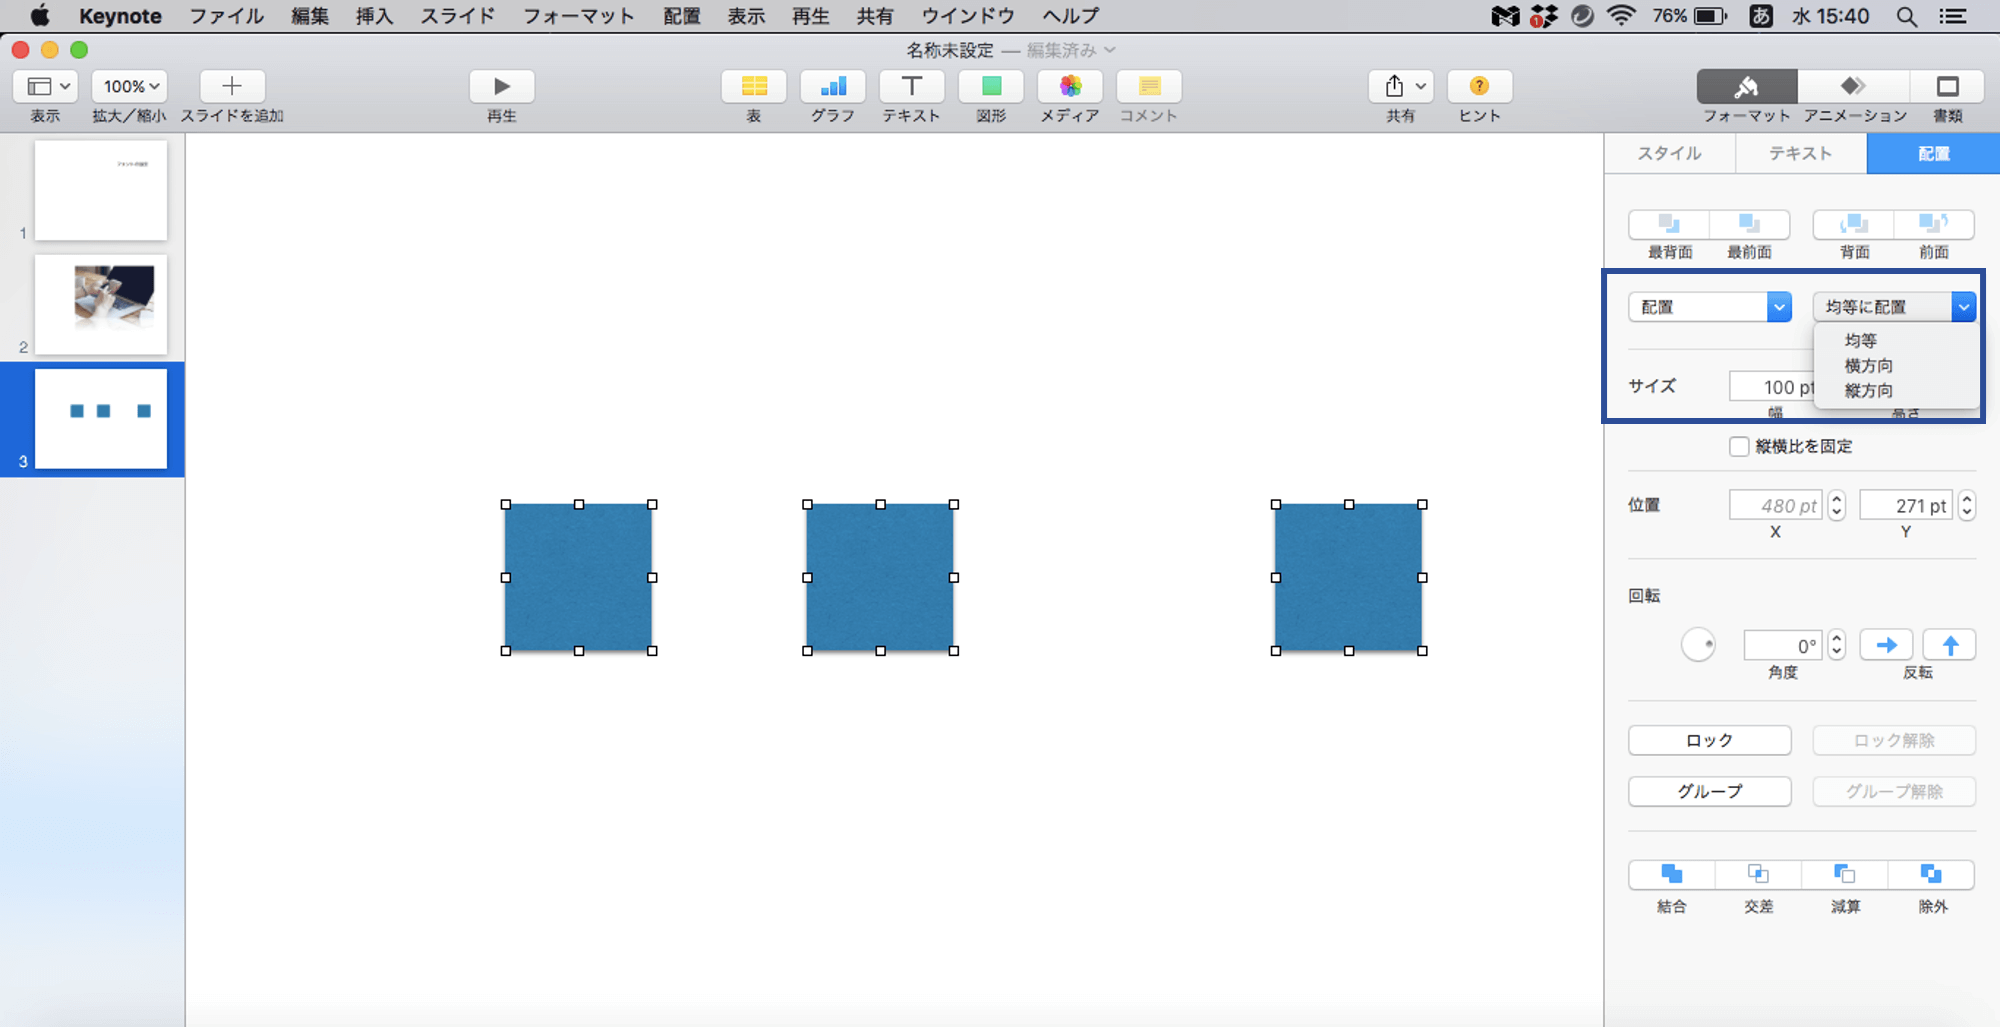Viewport: 2000px width, 1027px height.
Task: Click the 交差 intersect shapes icon
Action: (x=1759, y=875)
